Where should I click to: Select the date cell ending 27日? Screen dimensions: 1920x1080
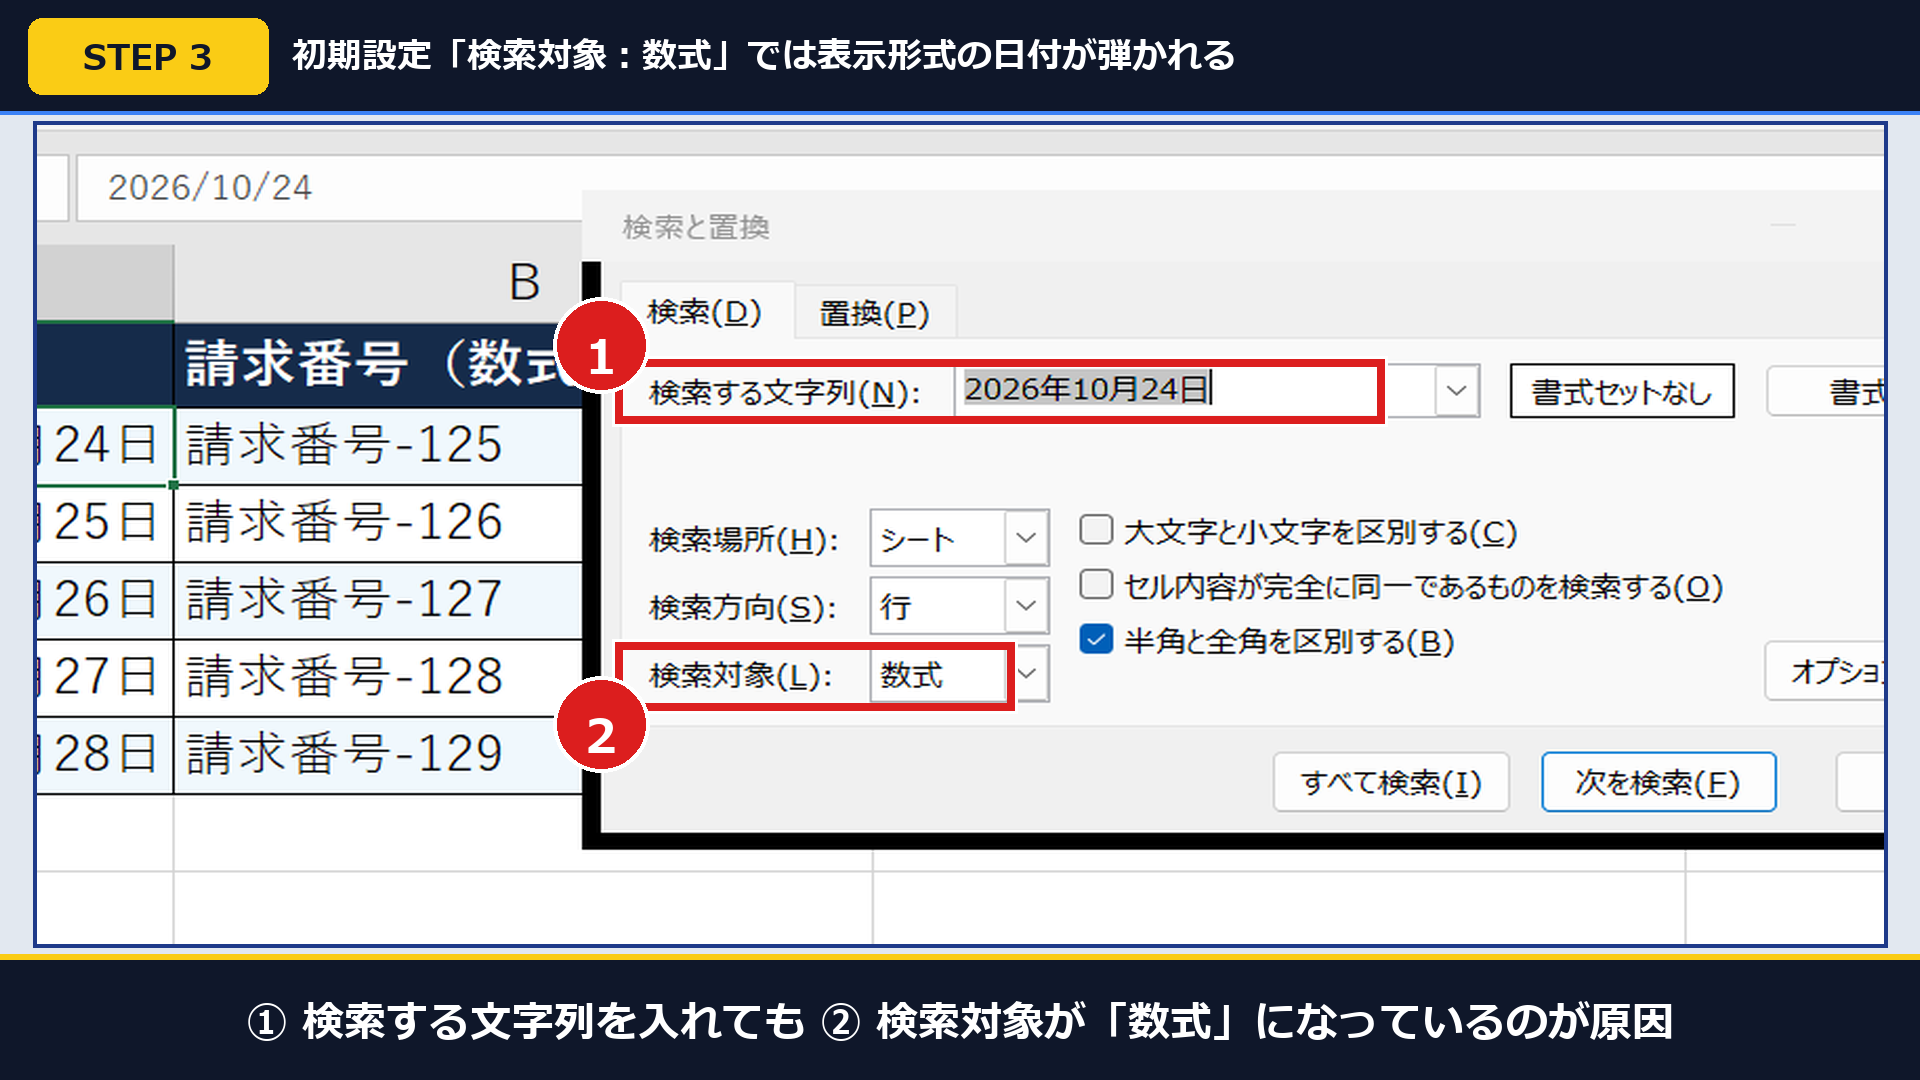105,677
